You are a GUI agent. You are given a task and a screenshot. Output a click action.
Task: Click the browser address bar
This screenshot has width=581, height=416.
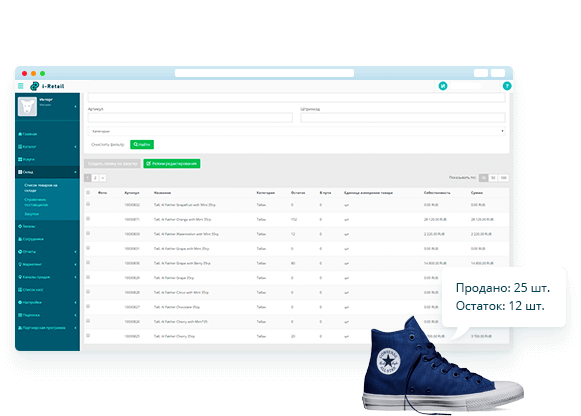pyautogui.click(x=264, y=73)
